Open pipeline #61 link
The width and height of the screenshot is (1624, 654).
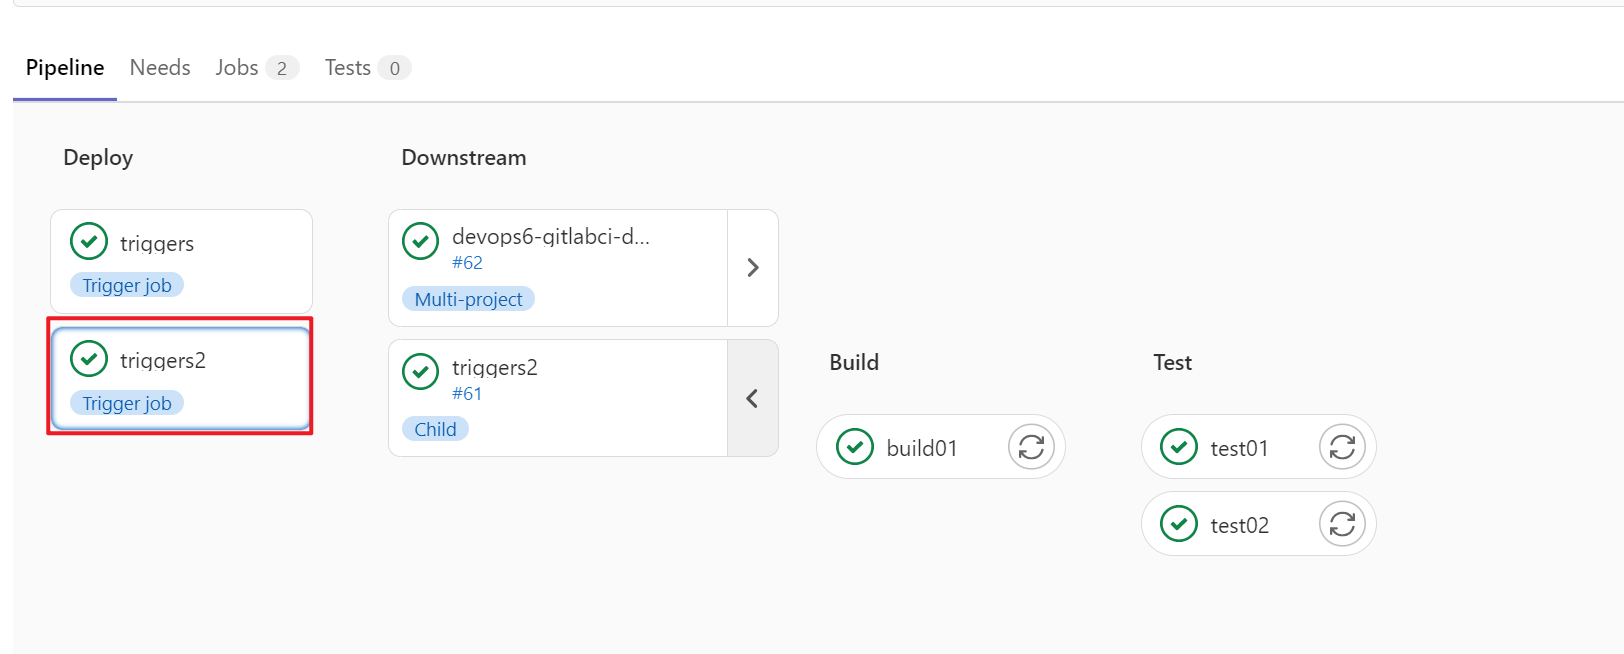467,394
